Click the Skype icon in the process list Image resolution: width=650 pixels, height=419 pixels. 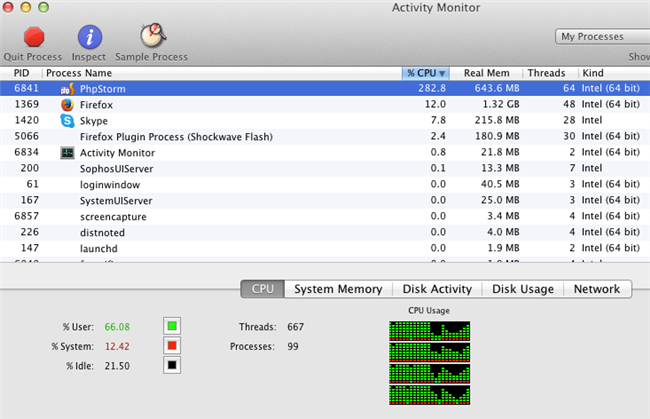[x=67, y=121]
